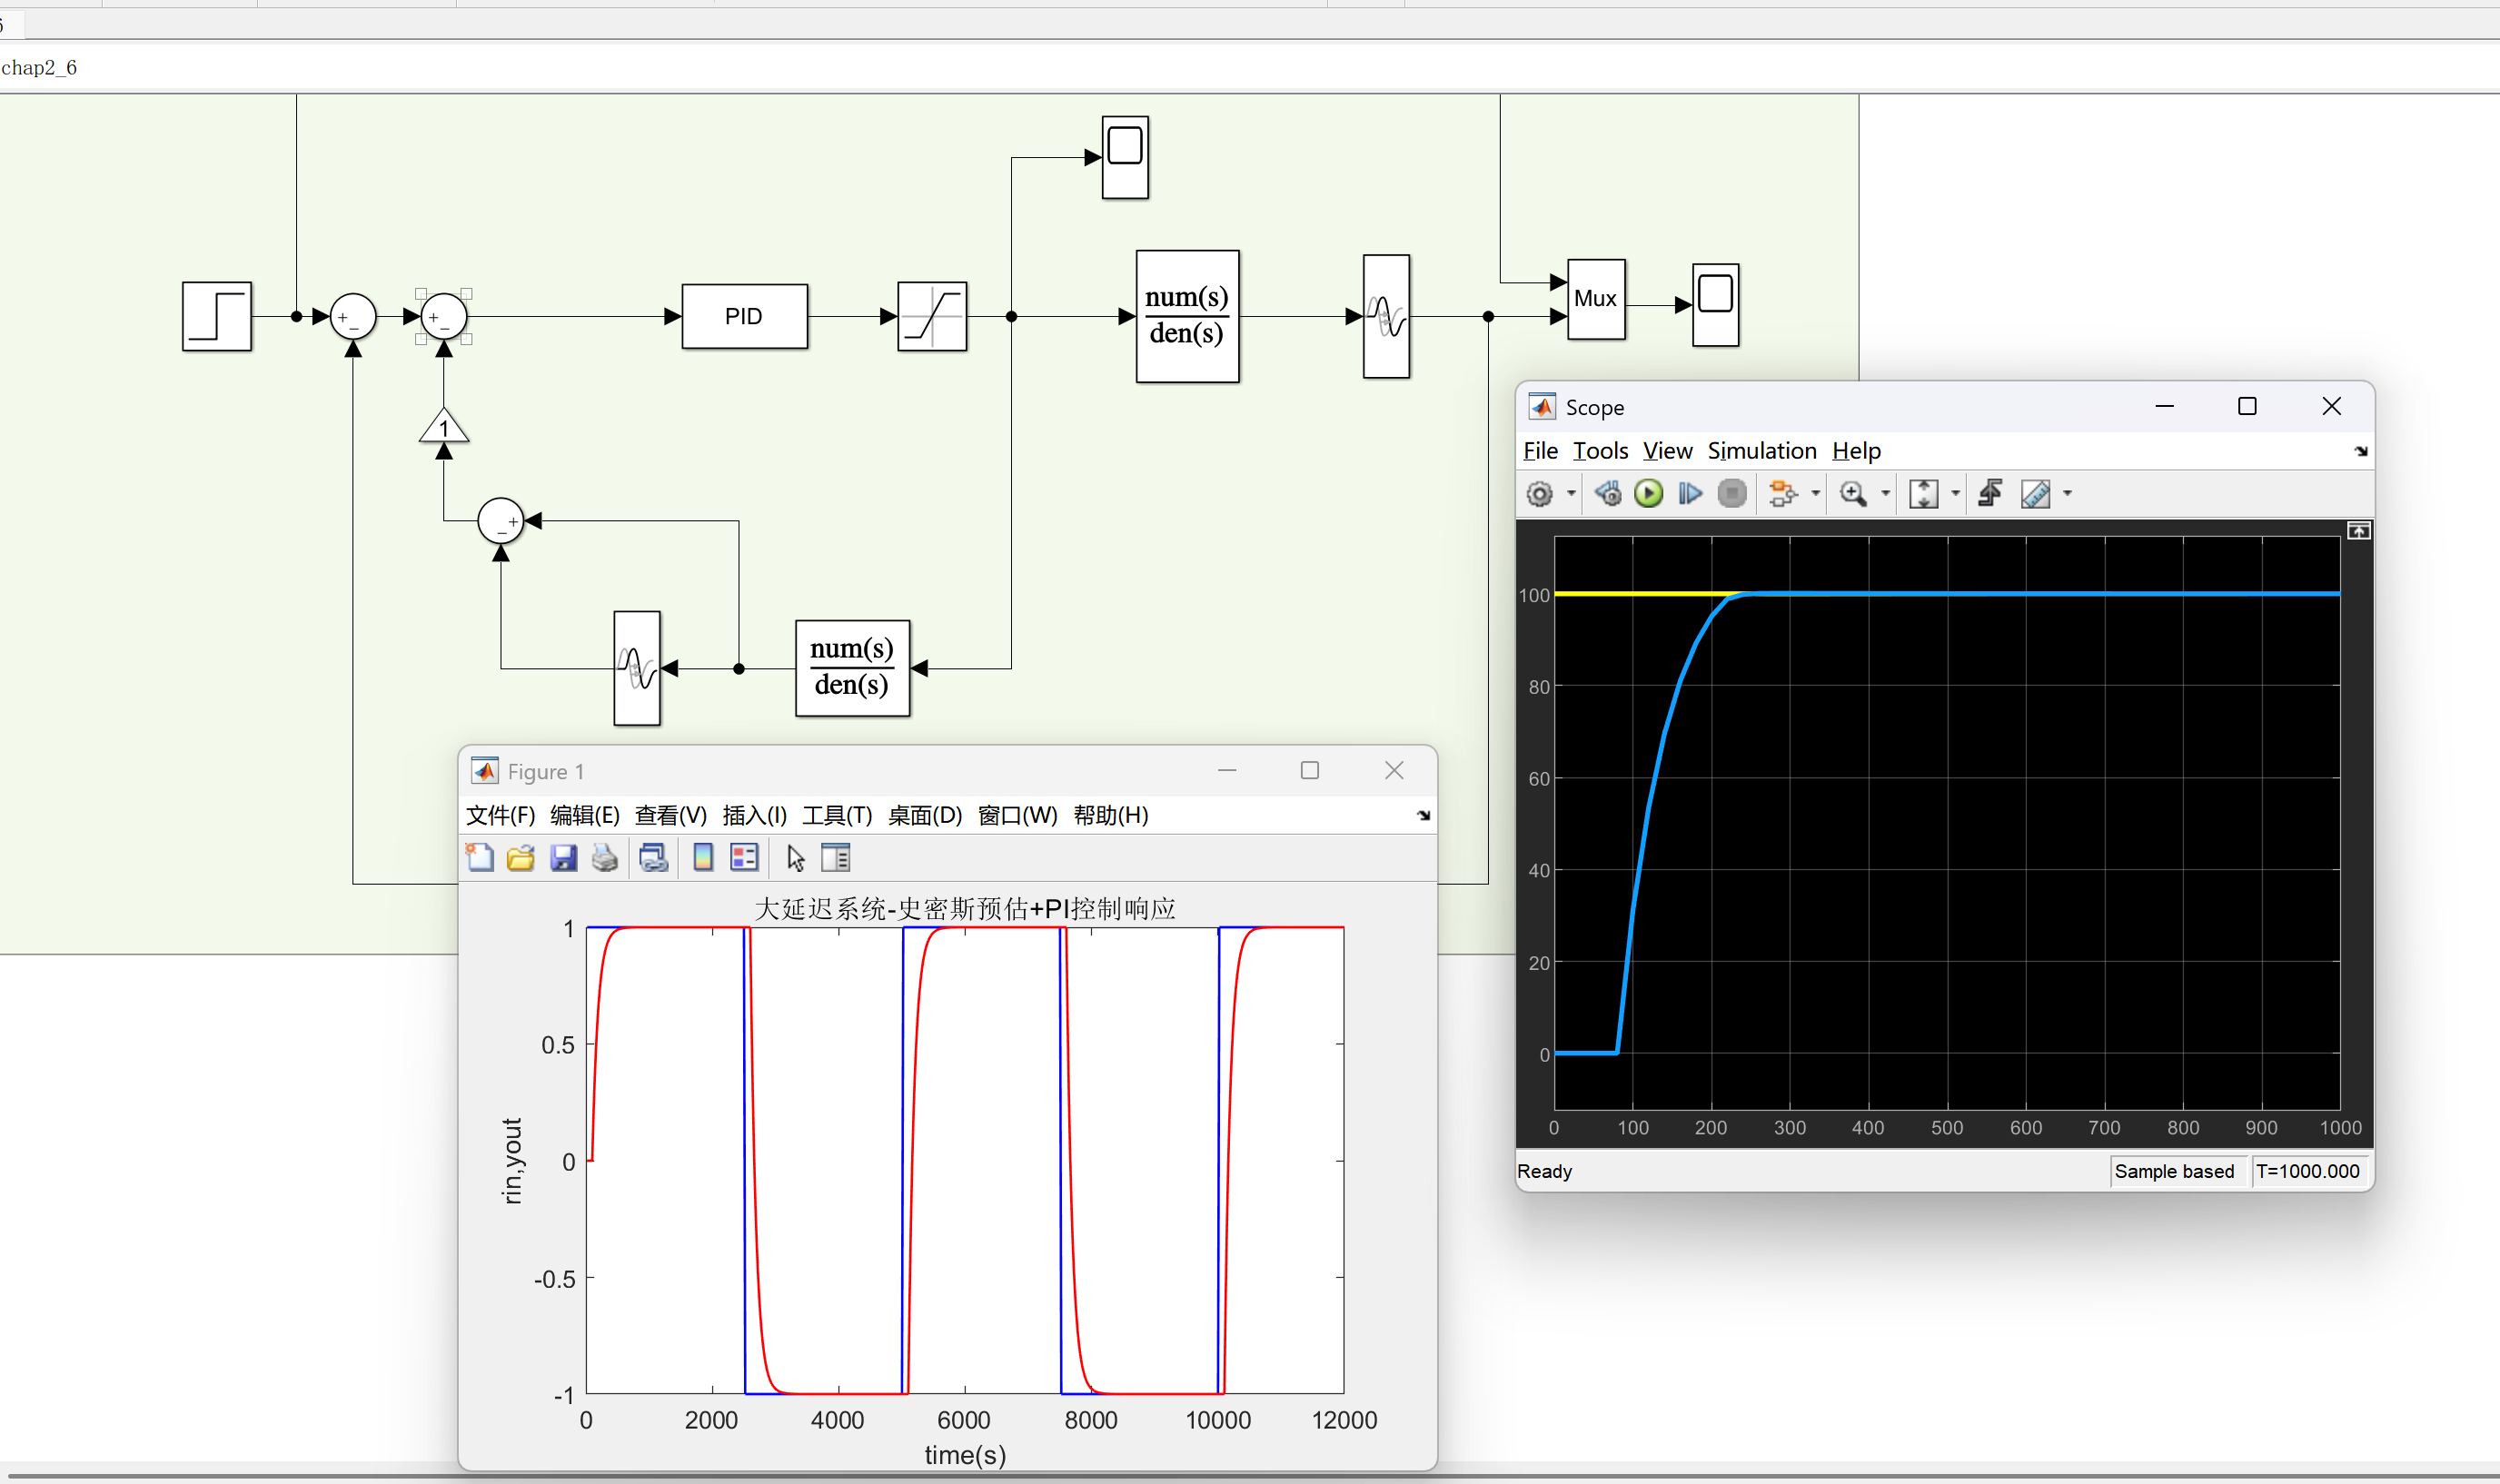Expand the zoom tool dropdown arrow
This screenshot has width=2500, height=1484.
(x=1886, y=493)
